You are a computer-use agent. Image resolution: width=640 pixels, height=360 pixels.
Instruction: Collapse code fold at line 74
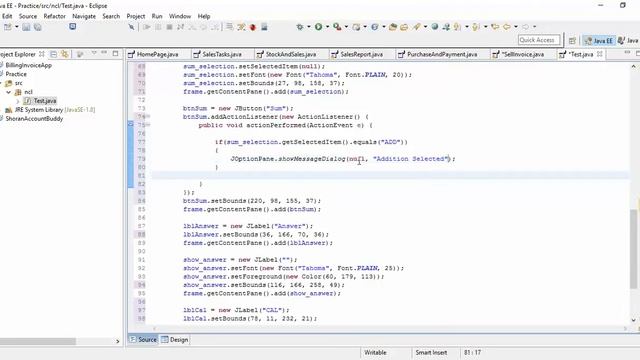tap(149, 117)
